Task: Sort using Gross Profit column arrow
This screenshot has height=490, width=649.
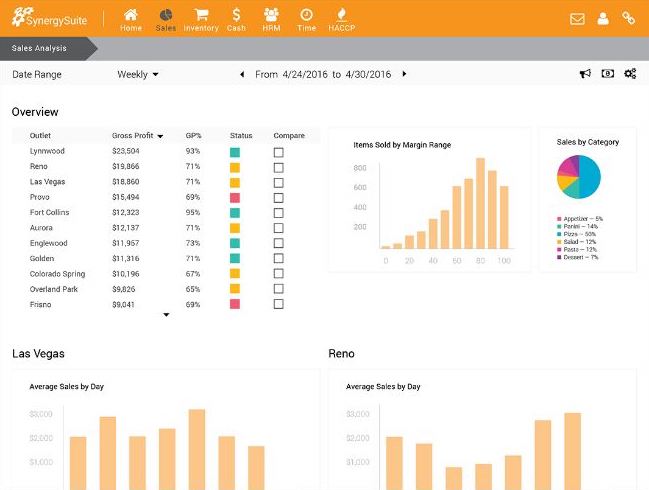Action: pyautogui.click(x=160, y=136)
